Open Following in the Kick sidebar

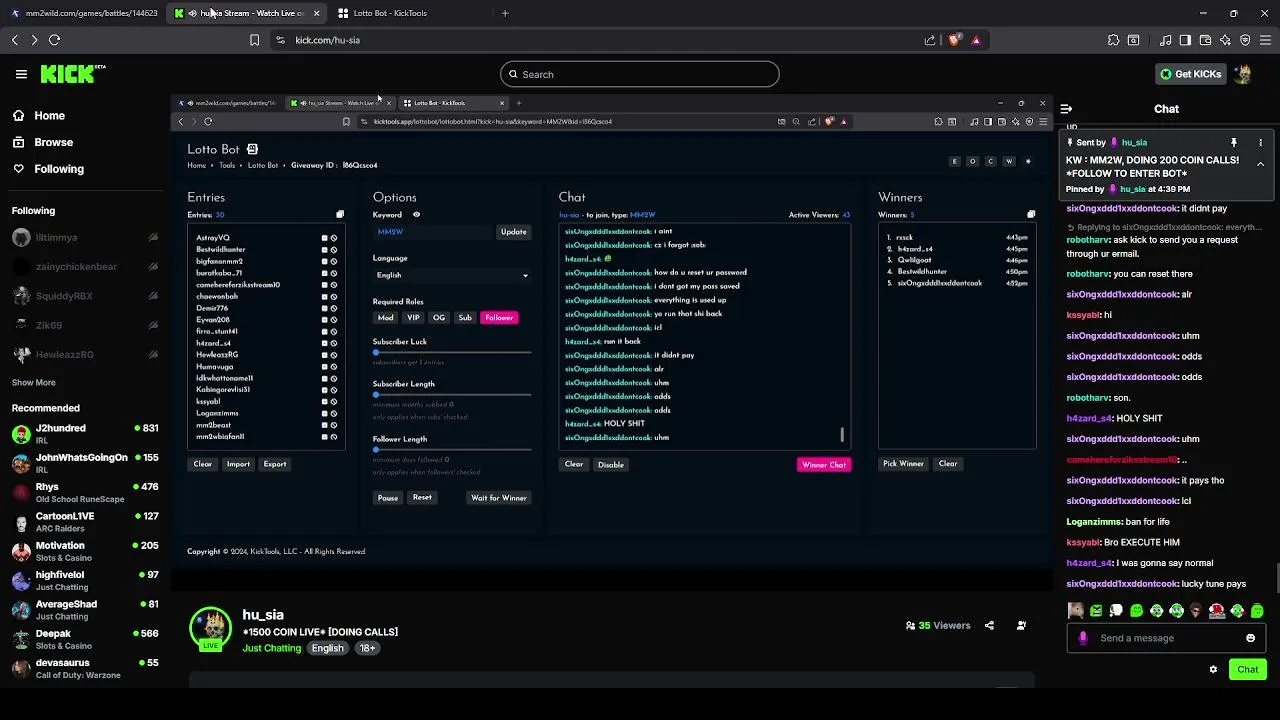tap(50, 169)
